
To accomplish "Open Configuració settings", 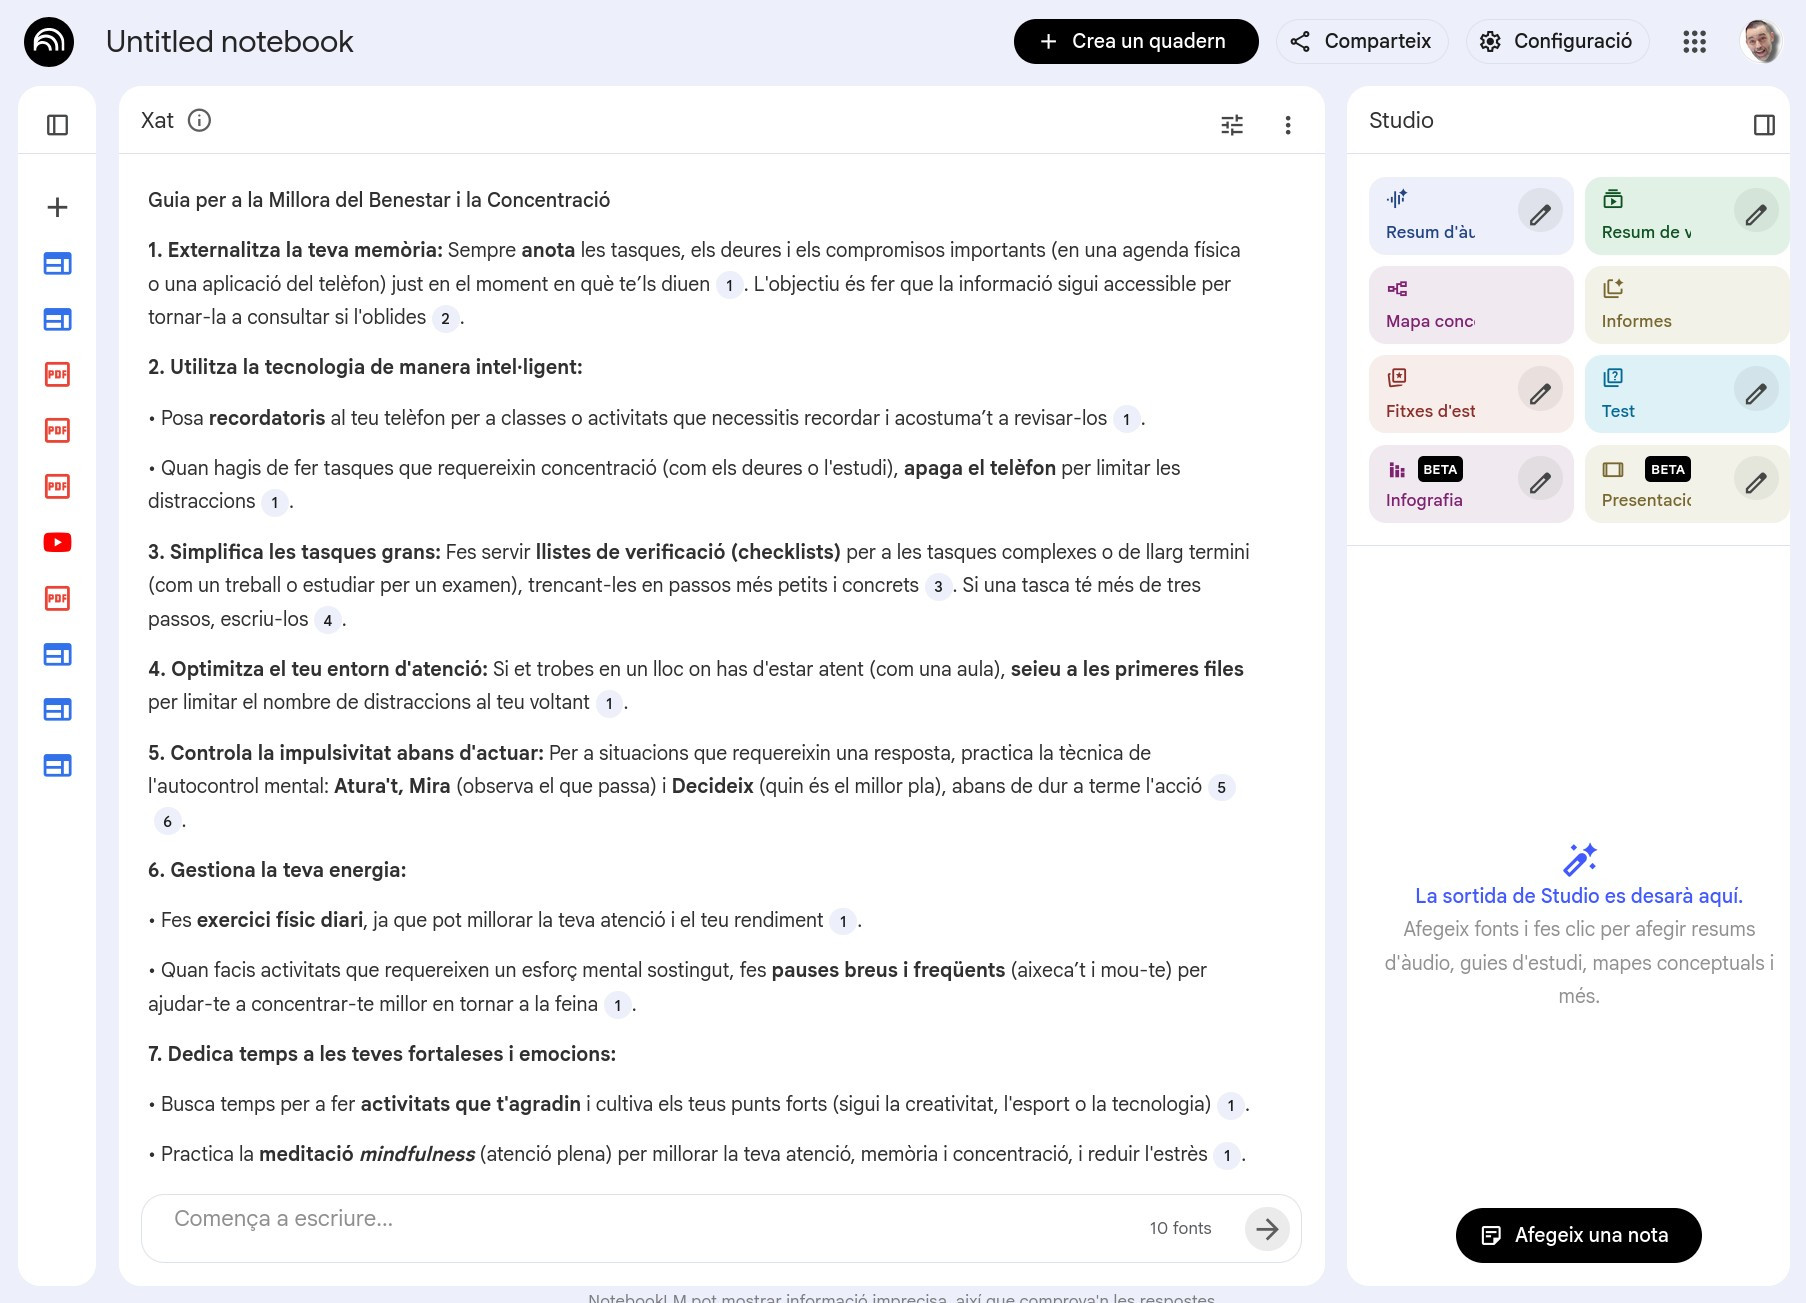I will (1557, 42).
